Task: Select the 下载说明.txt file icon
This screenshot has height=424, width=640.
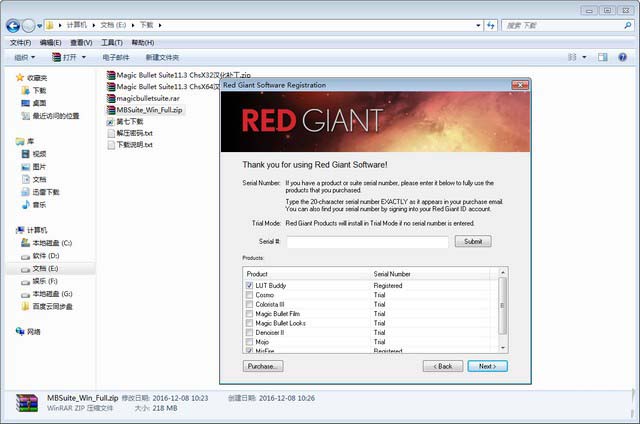Action: coord(111,145)
